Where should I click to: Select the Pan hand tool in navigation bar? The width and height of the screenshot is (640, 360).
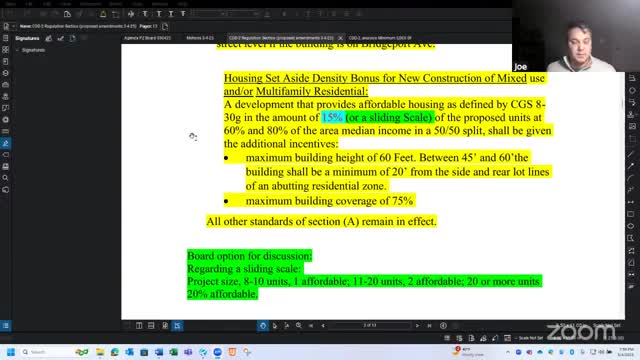click(262, 326)
